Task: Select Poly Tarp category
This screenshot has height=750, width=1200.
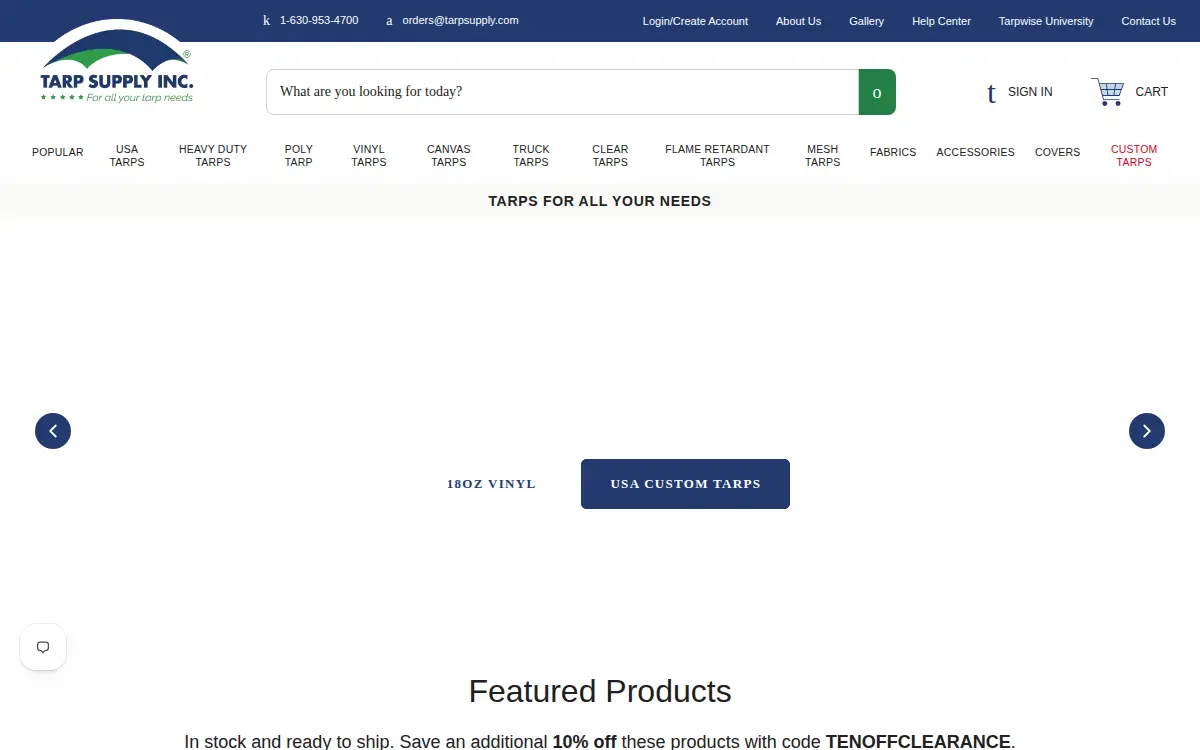Action: tap(299, 156)
